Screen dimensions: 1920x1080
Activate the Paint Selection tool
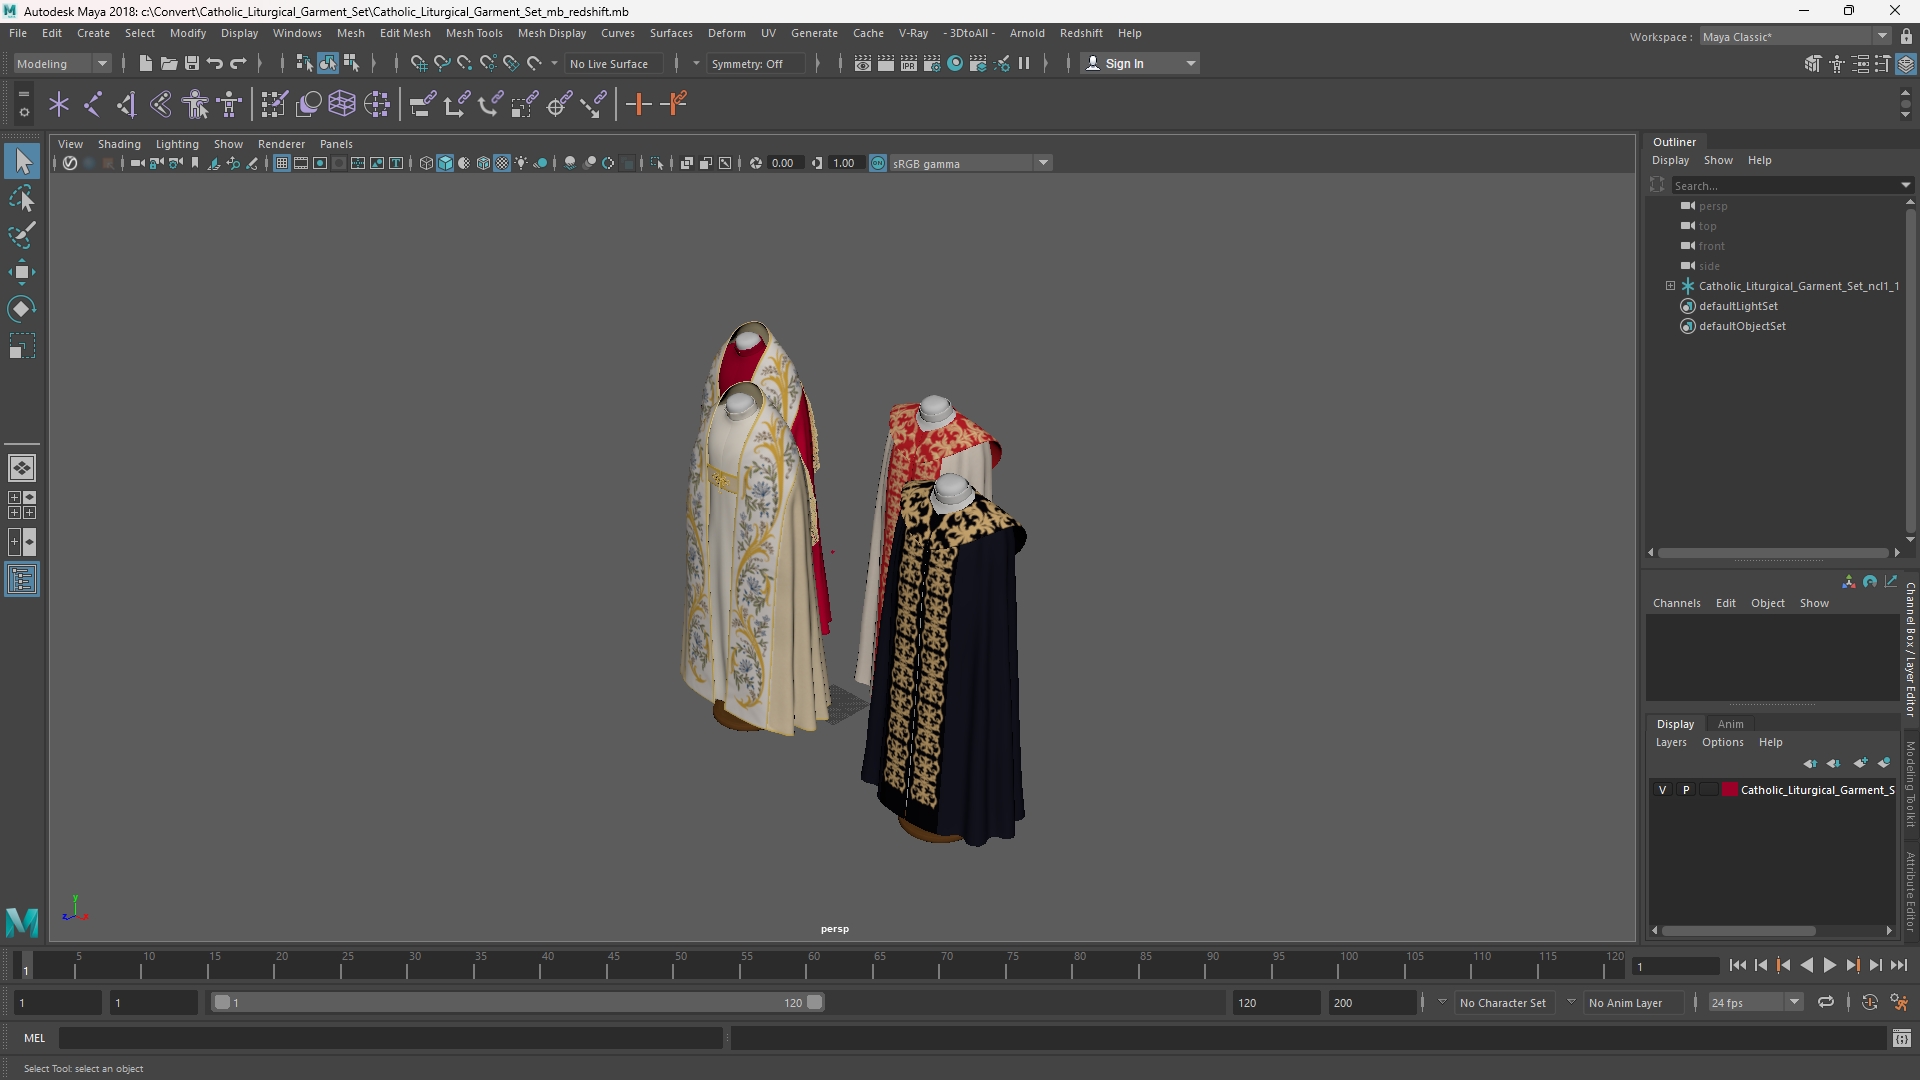click(22, 235)
